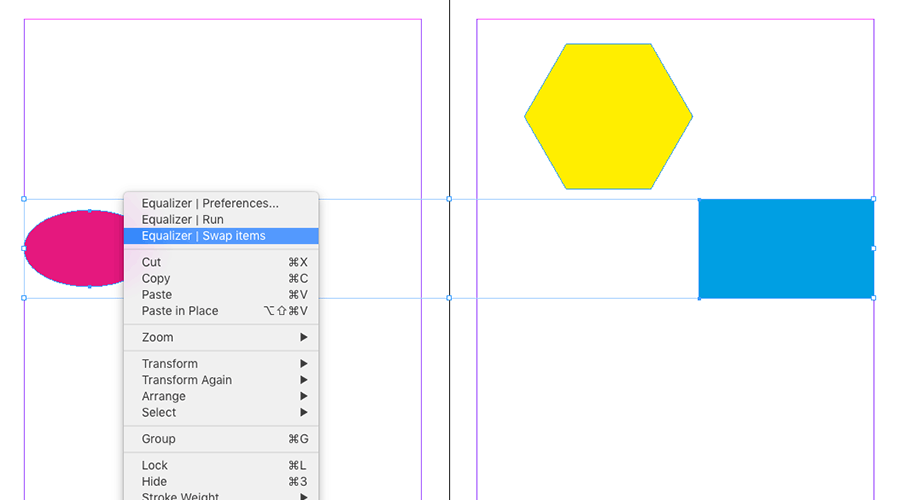Select Paste in the context menu
This screenshot has width=900, height=500.
click(157, 295)
